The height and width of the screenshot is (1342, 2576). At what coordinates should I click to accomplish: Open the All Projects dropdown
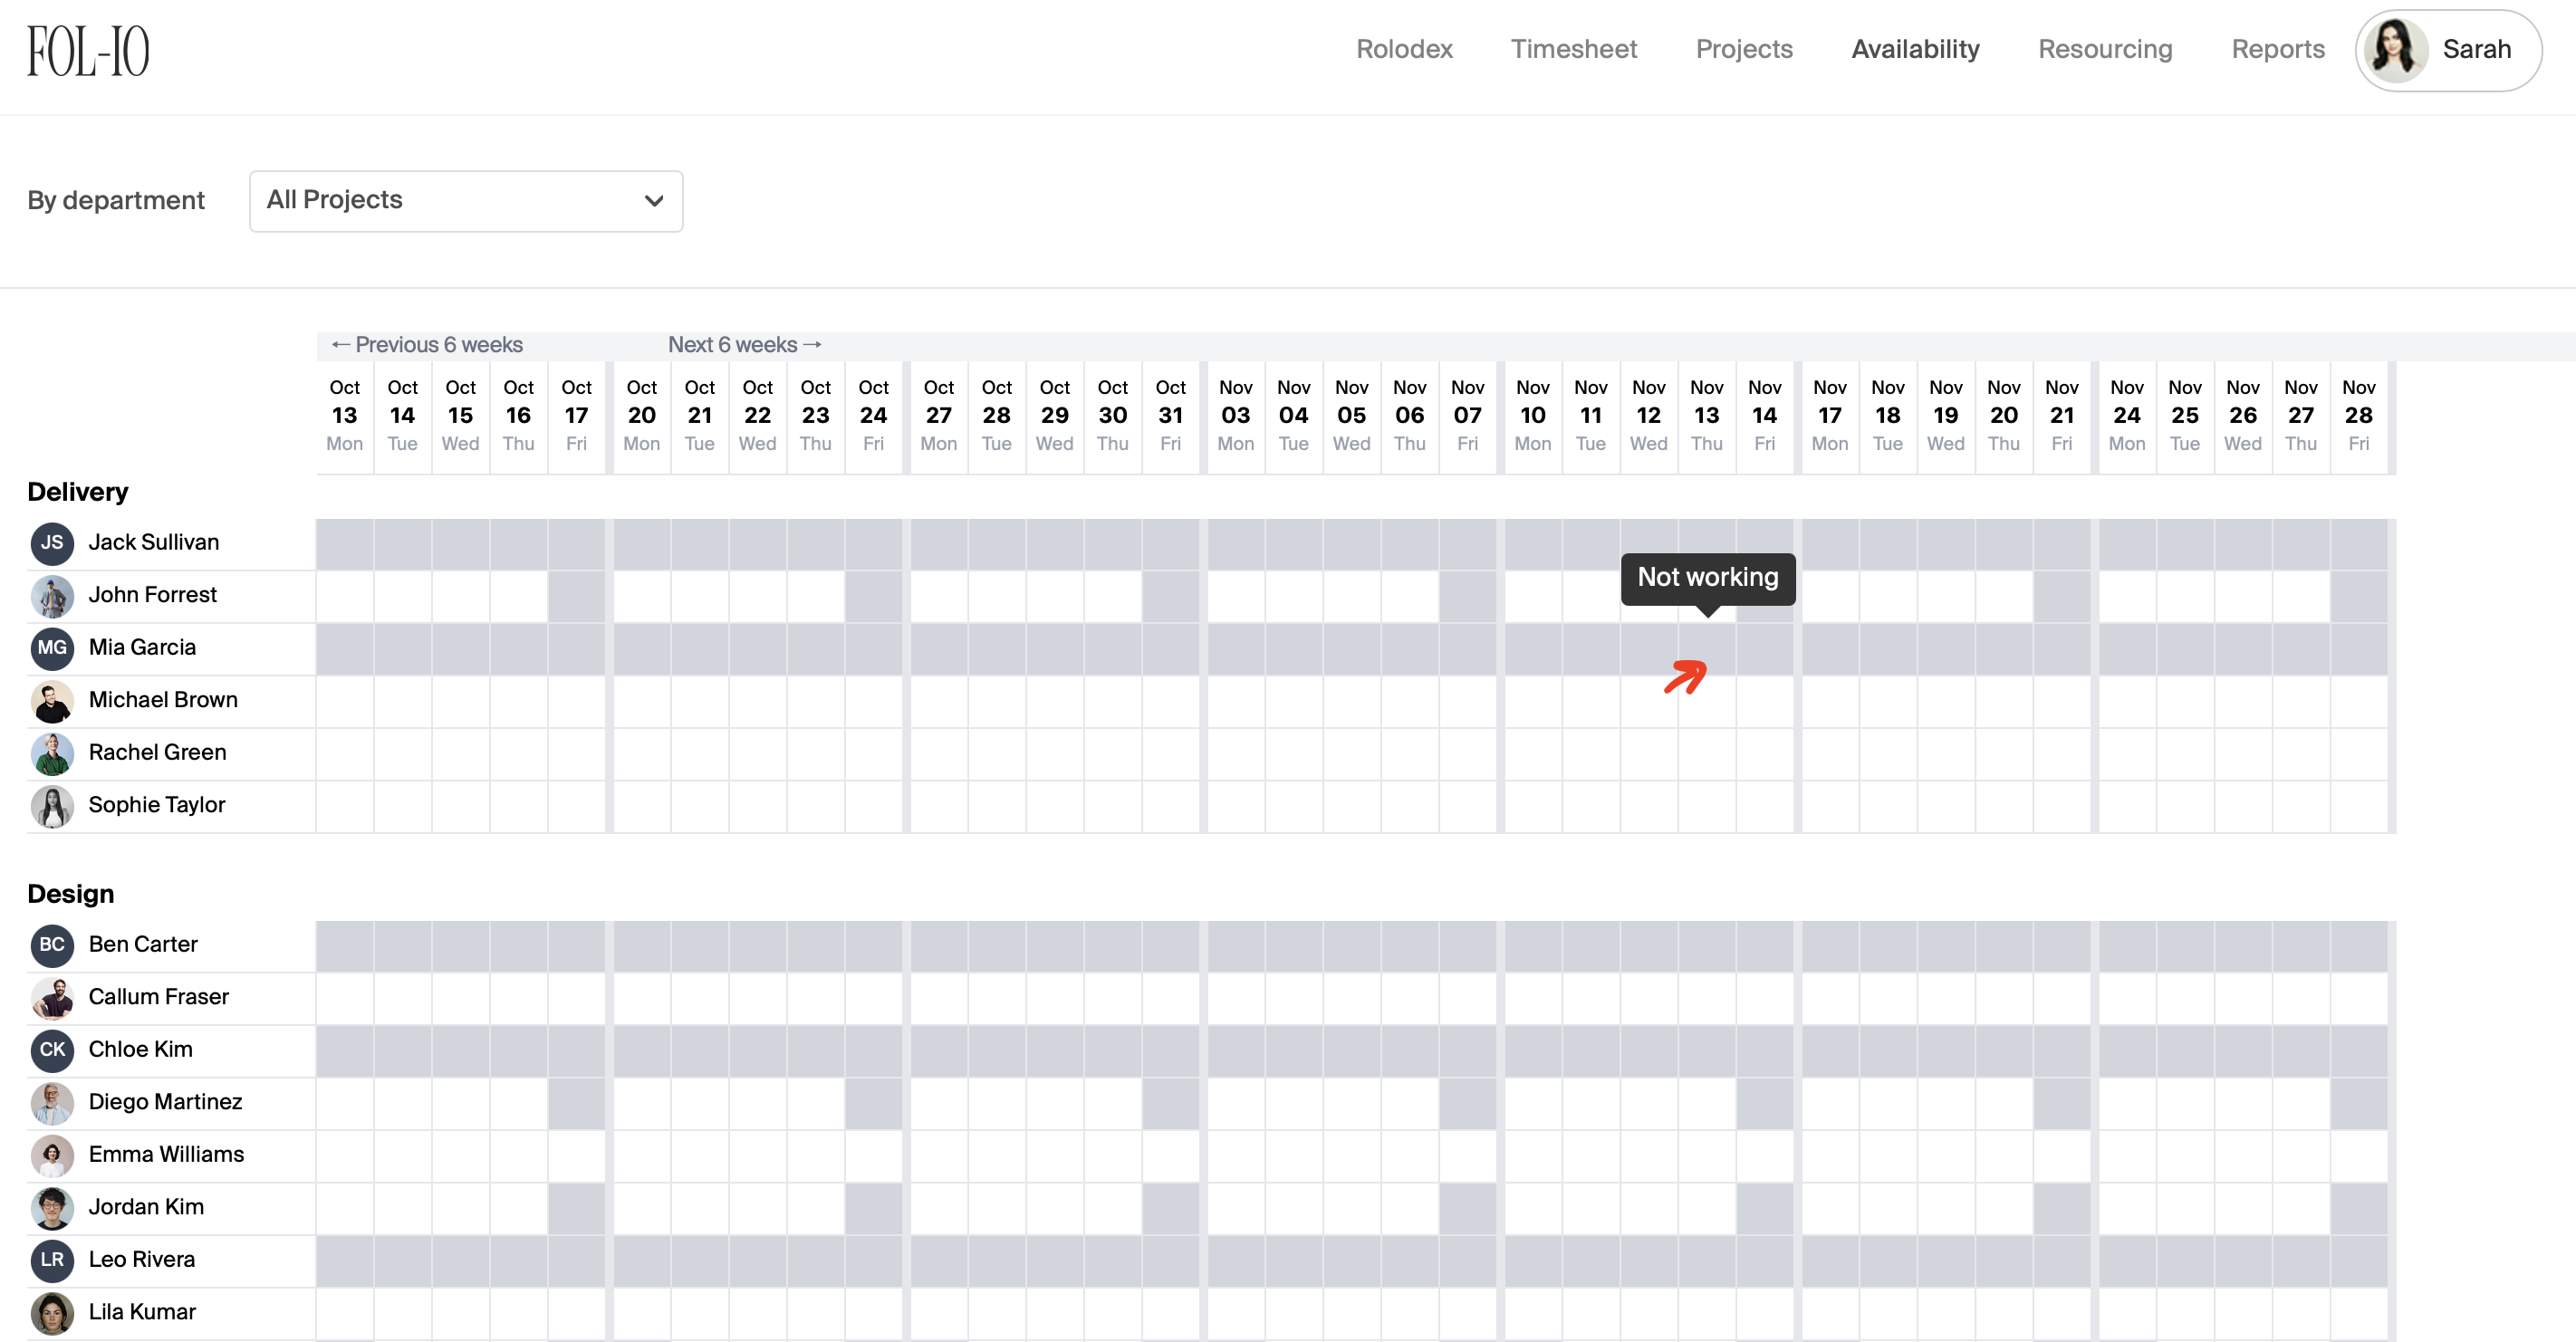465,201
